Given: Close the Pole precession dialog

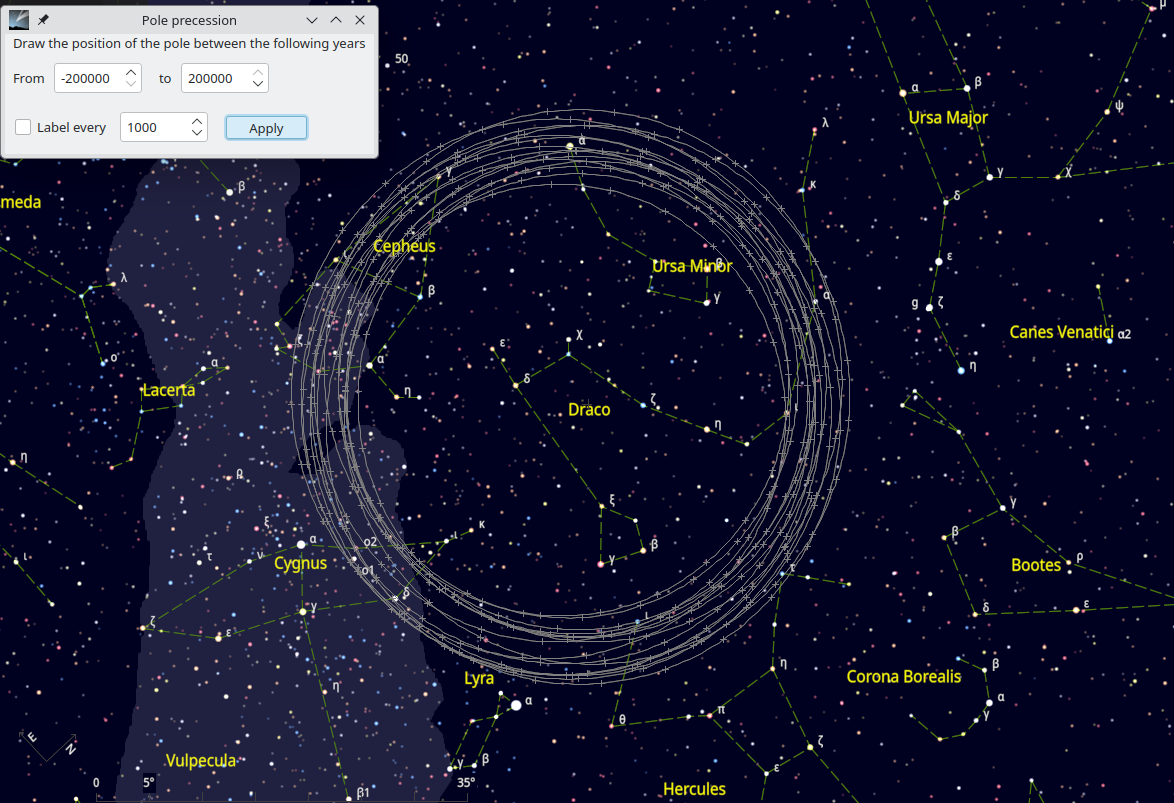Looking at the screenshot, I should coord(360,20).
